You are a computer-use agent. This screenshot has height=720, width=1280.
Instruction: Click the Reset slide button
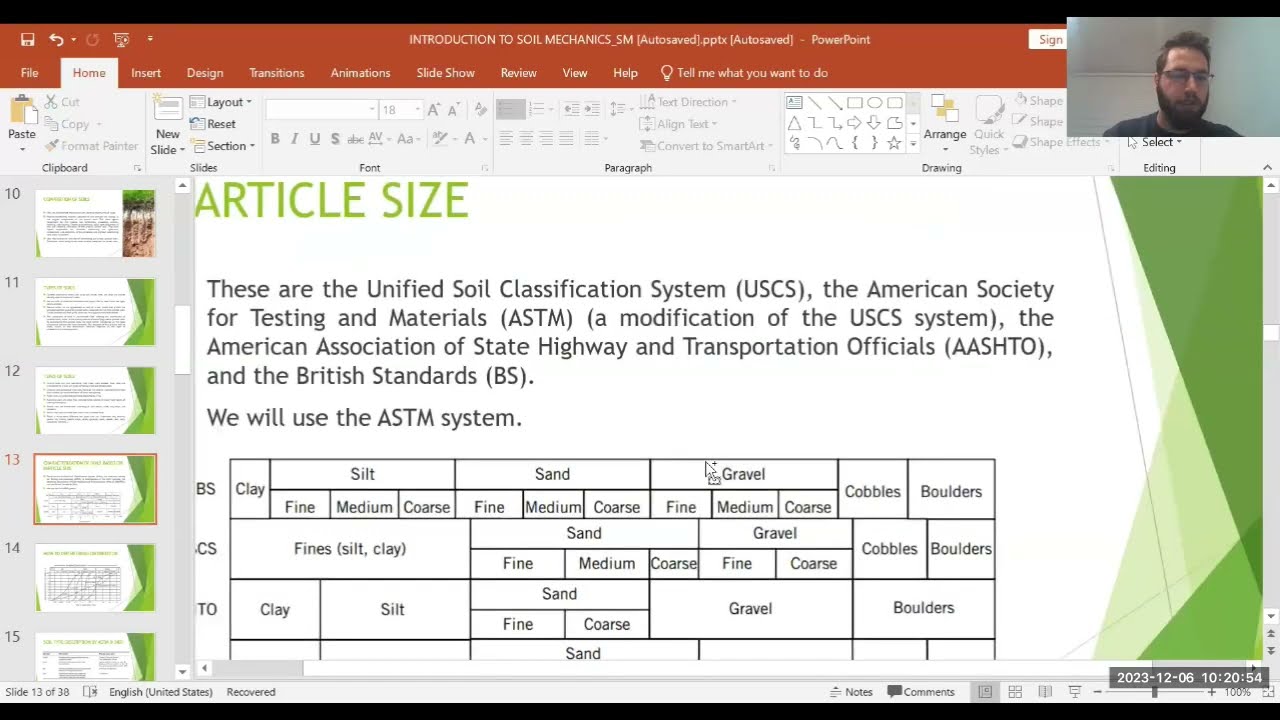coord(213,124)
